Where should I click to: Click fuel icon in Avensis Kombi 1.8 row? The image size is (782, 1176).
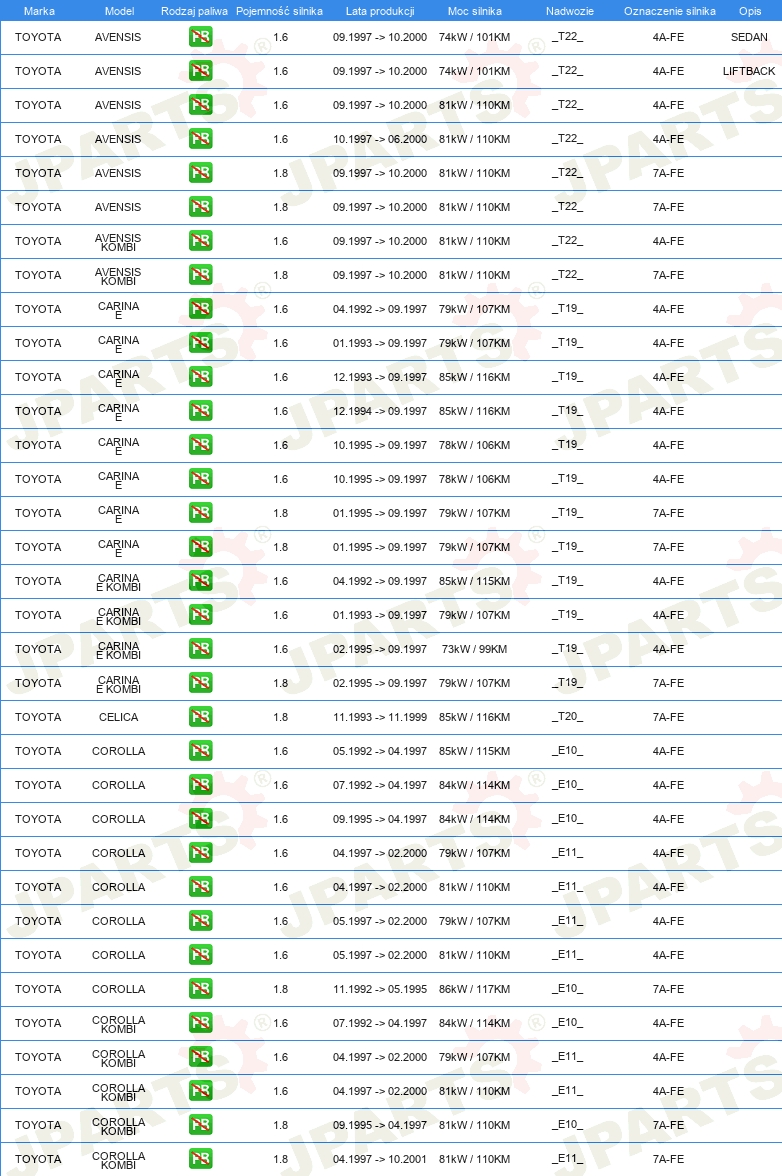tap(200, 274)
